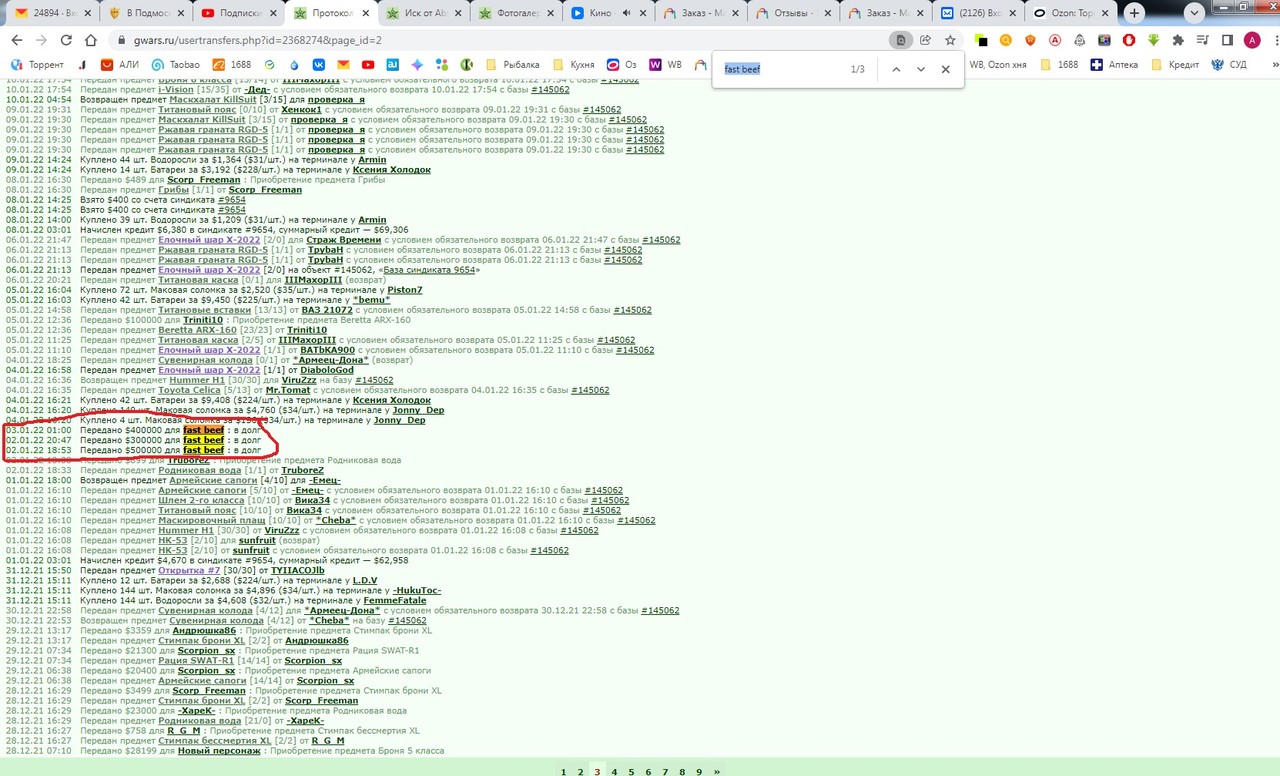
Task: Switch to the YouTube Подписки tab
Action: [237, 13]
